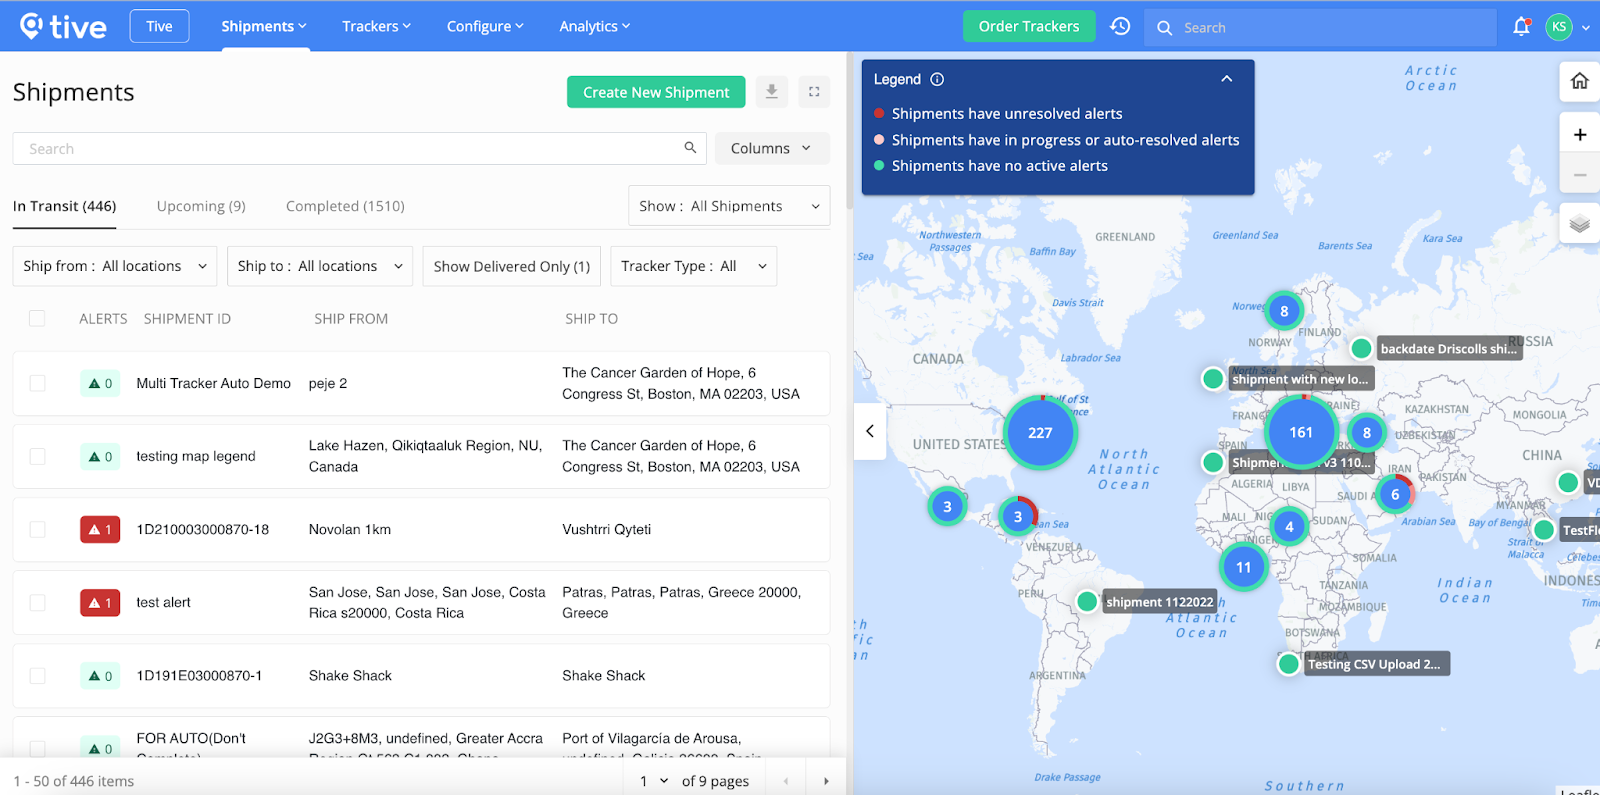The height and width of the screenshot is (795, 1600).
Task: Switch to Completed (1510) tab
Action: (x=345, y=206)
